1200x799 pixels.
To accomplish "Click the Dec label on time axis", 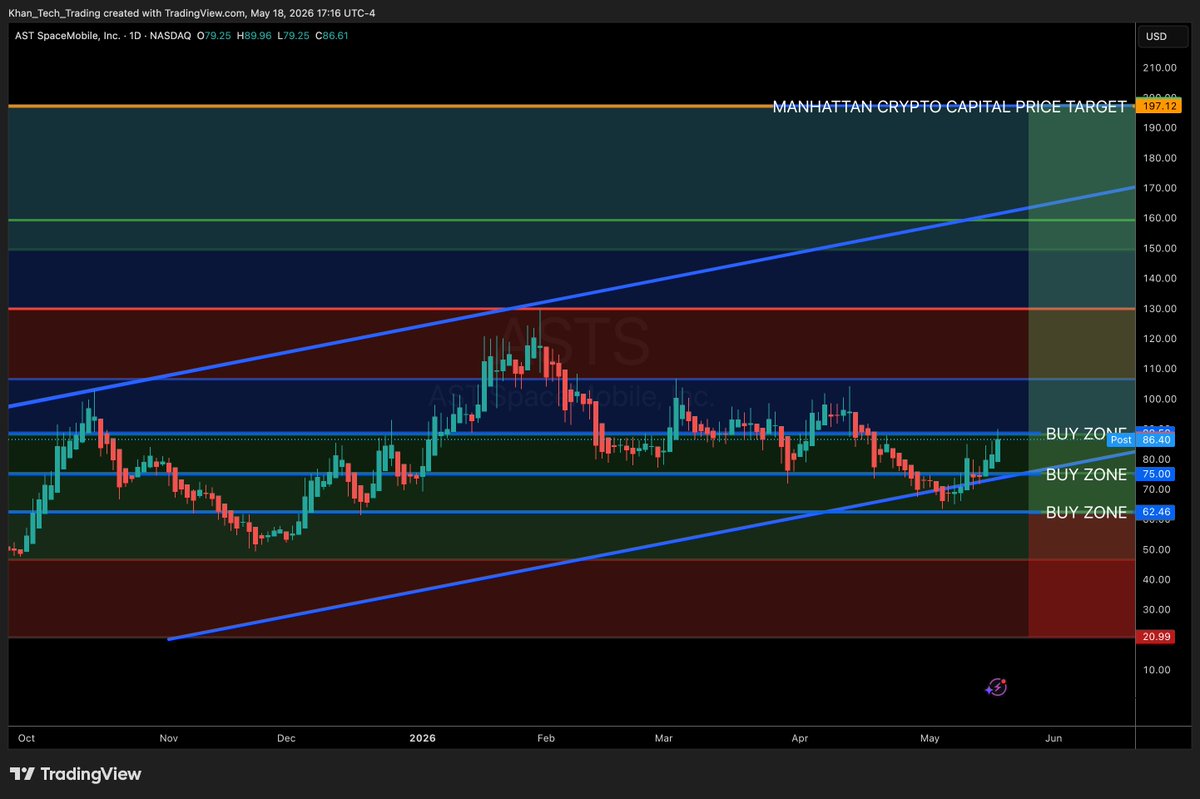I will [287, 738].
